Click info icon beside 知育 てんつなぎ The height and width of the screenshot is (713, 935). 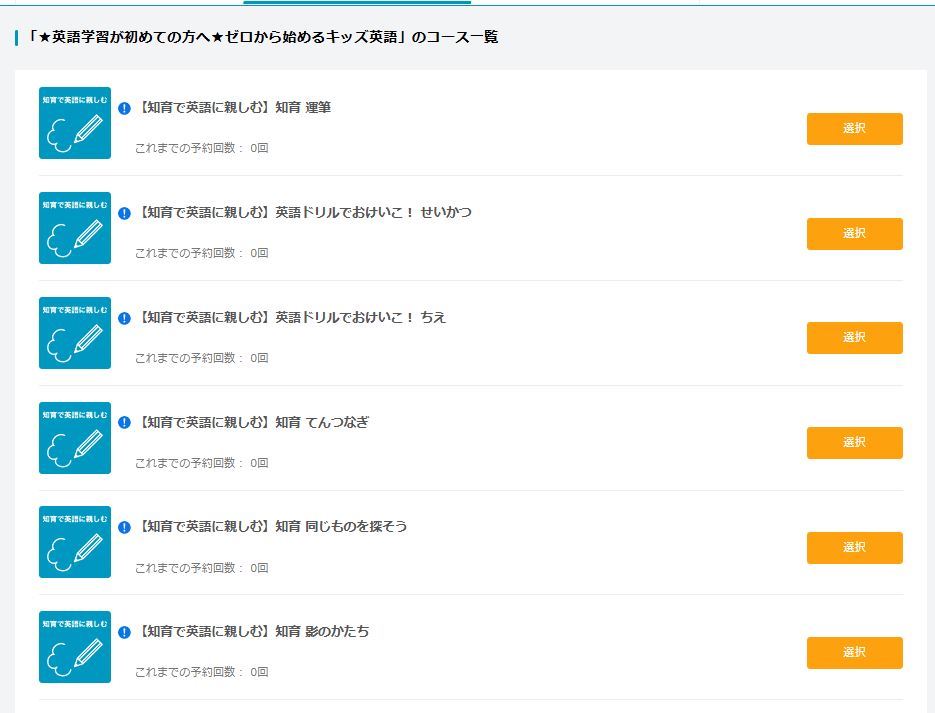click(x=124, y=423)
